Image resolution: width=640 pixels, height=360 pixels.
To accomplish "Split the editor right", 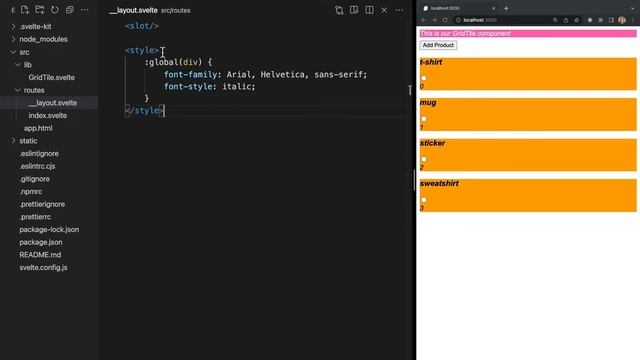I will 369,10.
